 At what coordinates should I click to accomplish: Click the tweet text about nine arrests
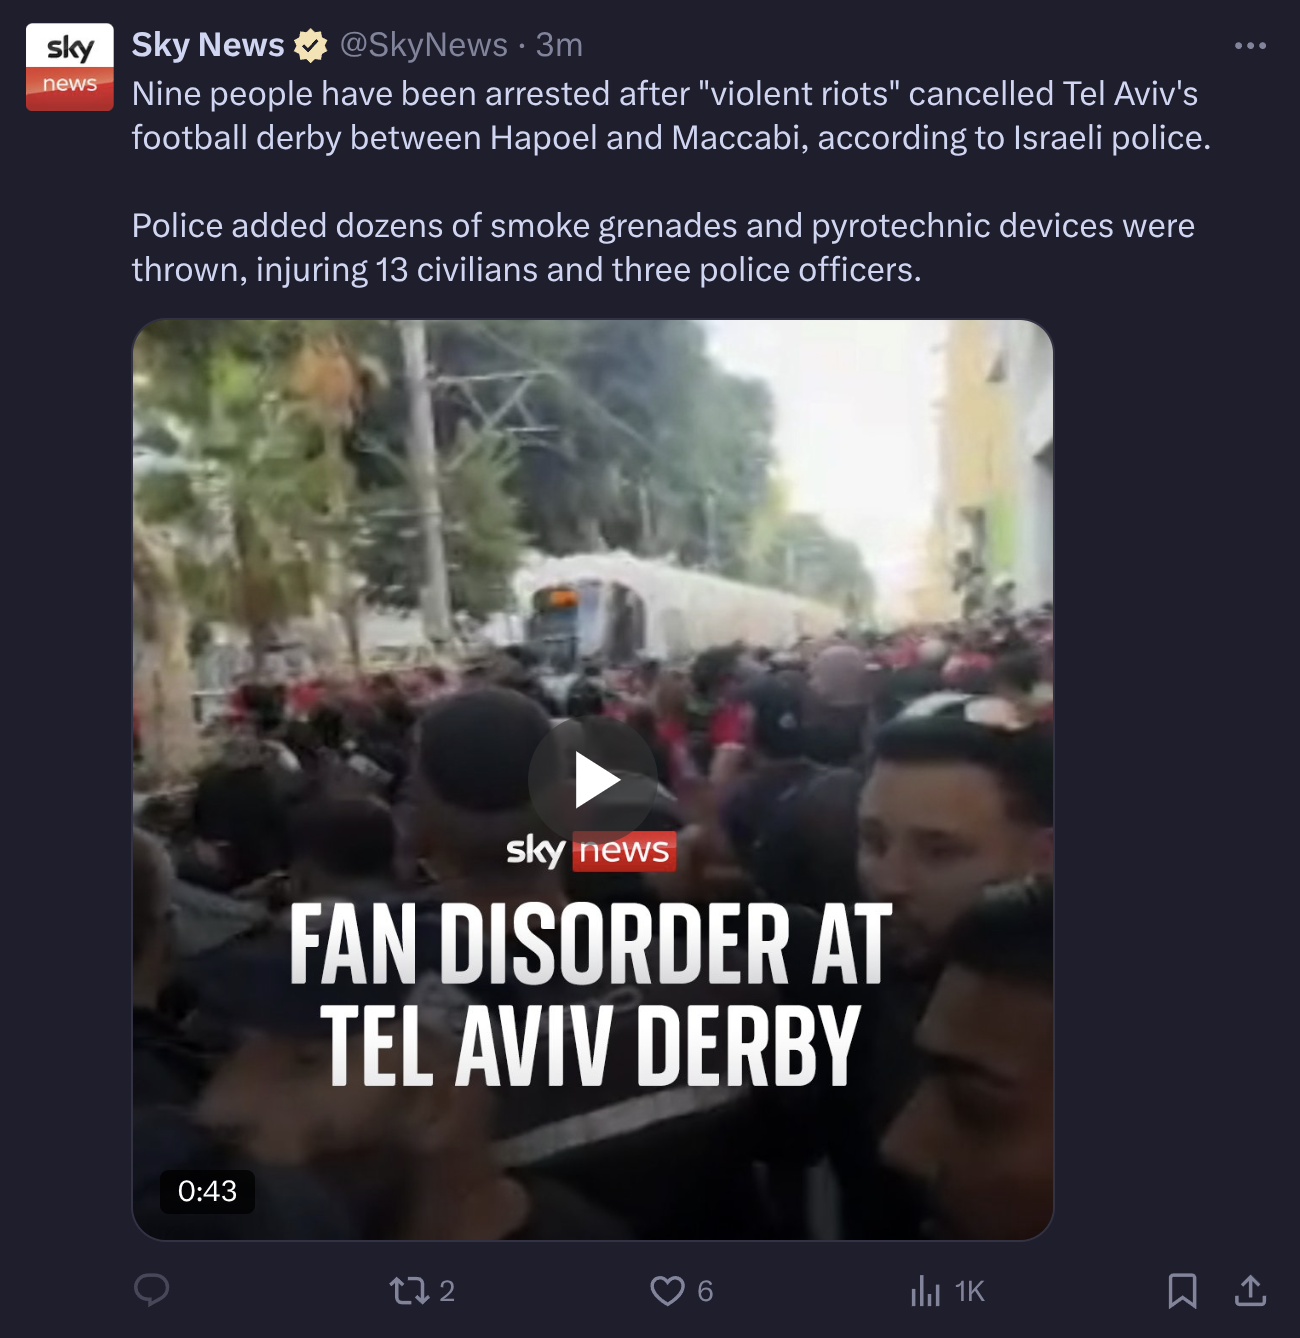671,115
